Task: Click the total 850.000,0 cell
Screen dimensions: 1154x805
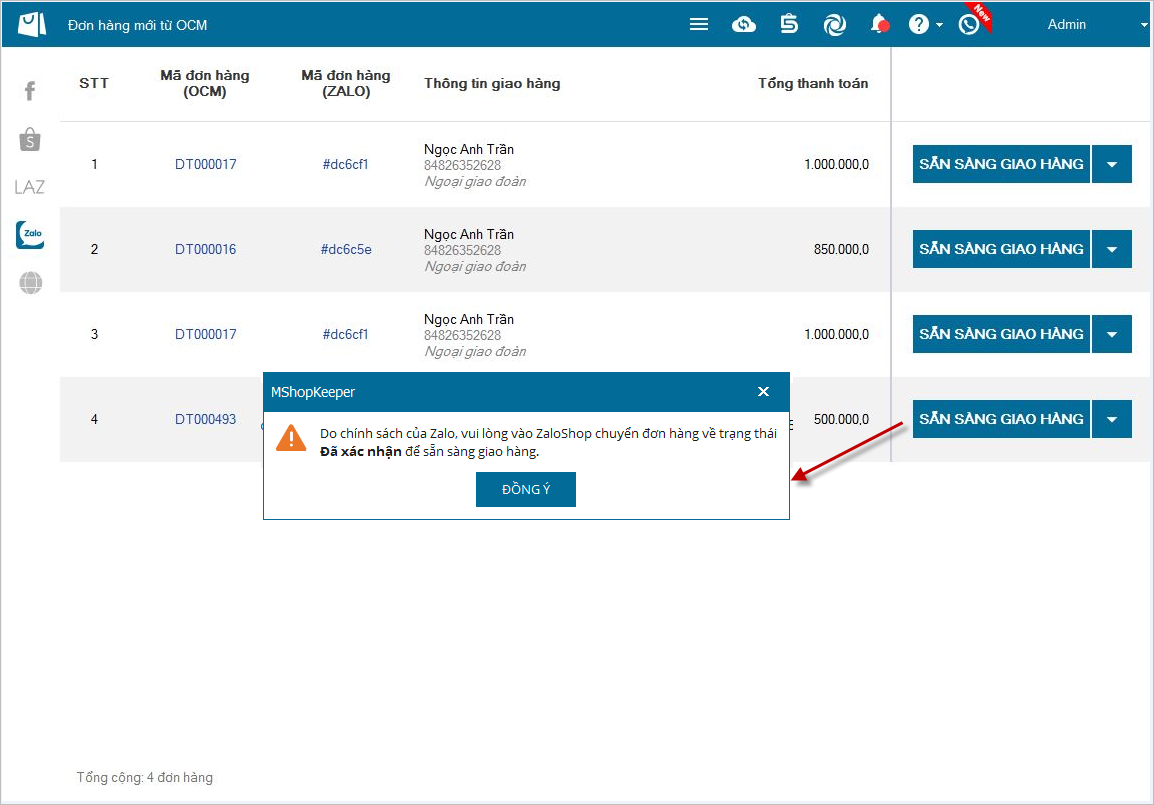Action: pyautogui.click(x=840, y=249)
